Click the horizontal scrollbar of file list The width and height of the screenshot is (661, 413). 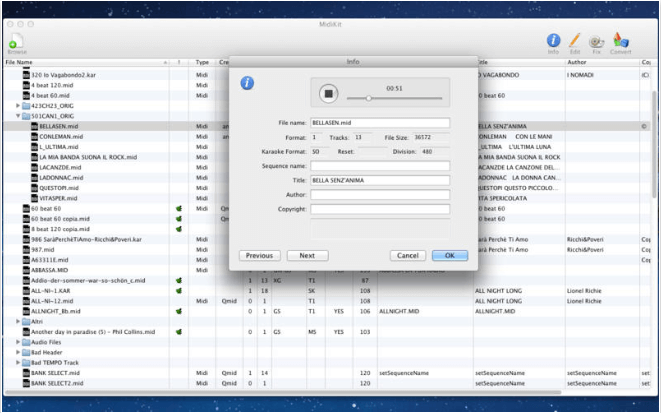(283, 392)
